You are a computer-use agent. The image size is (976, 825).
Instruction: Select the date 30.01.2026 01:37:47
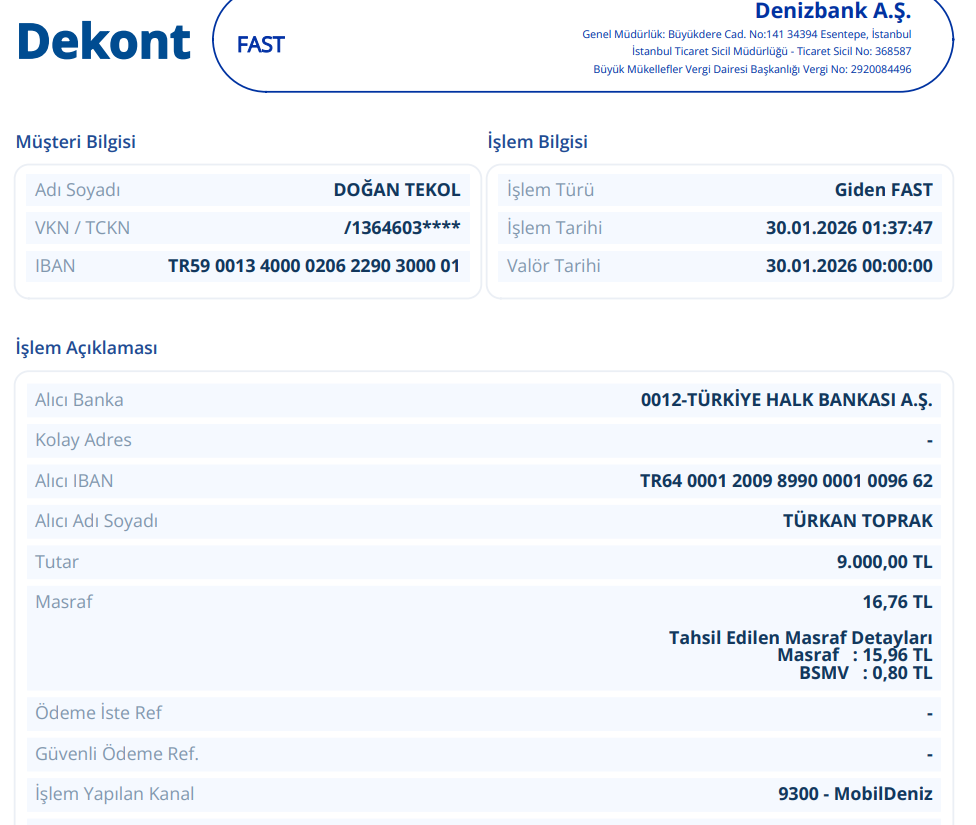[849, 228]
